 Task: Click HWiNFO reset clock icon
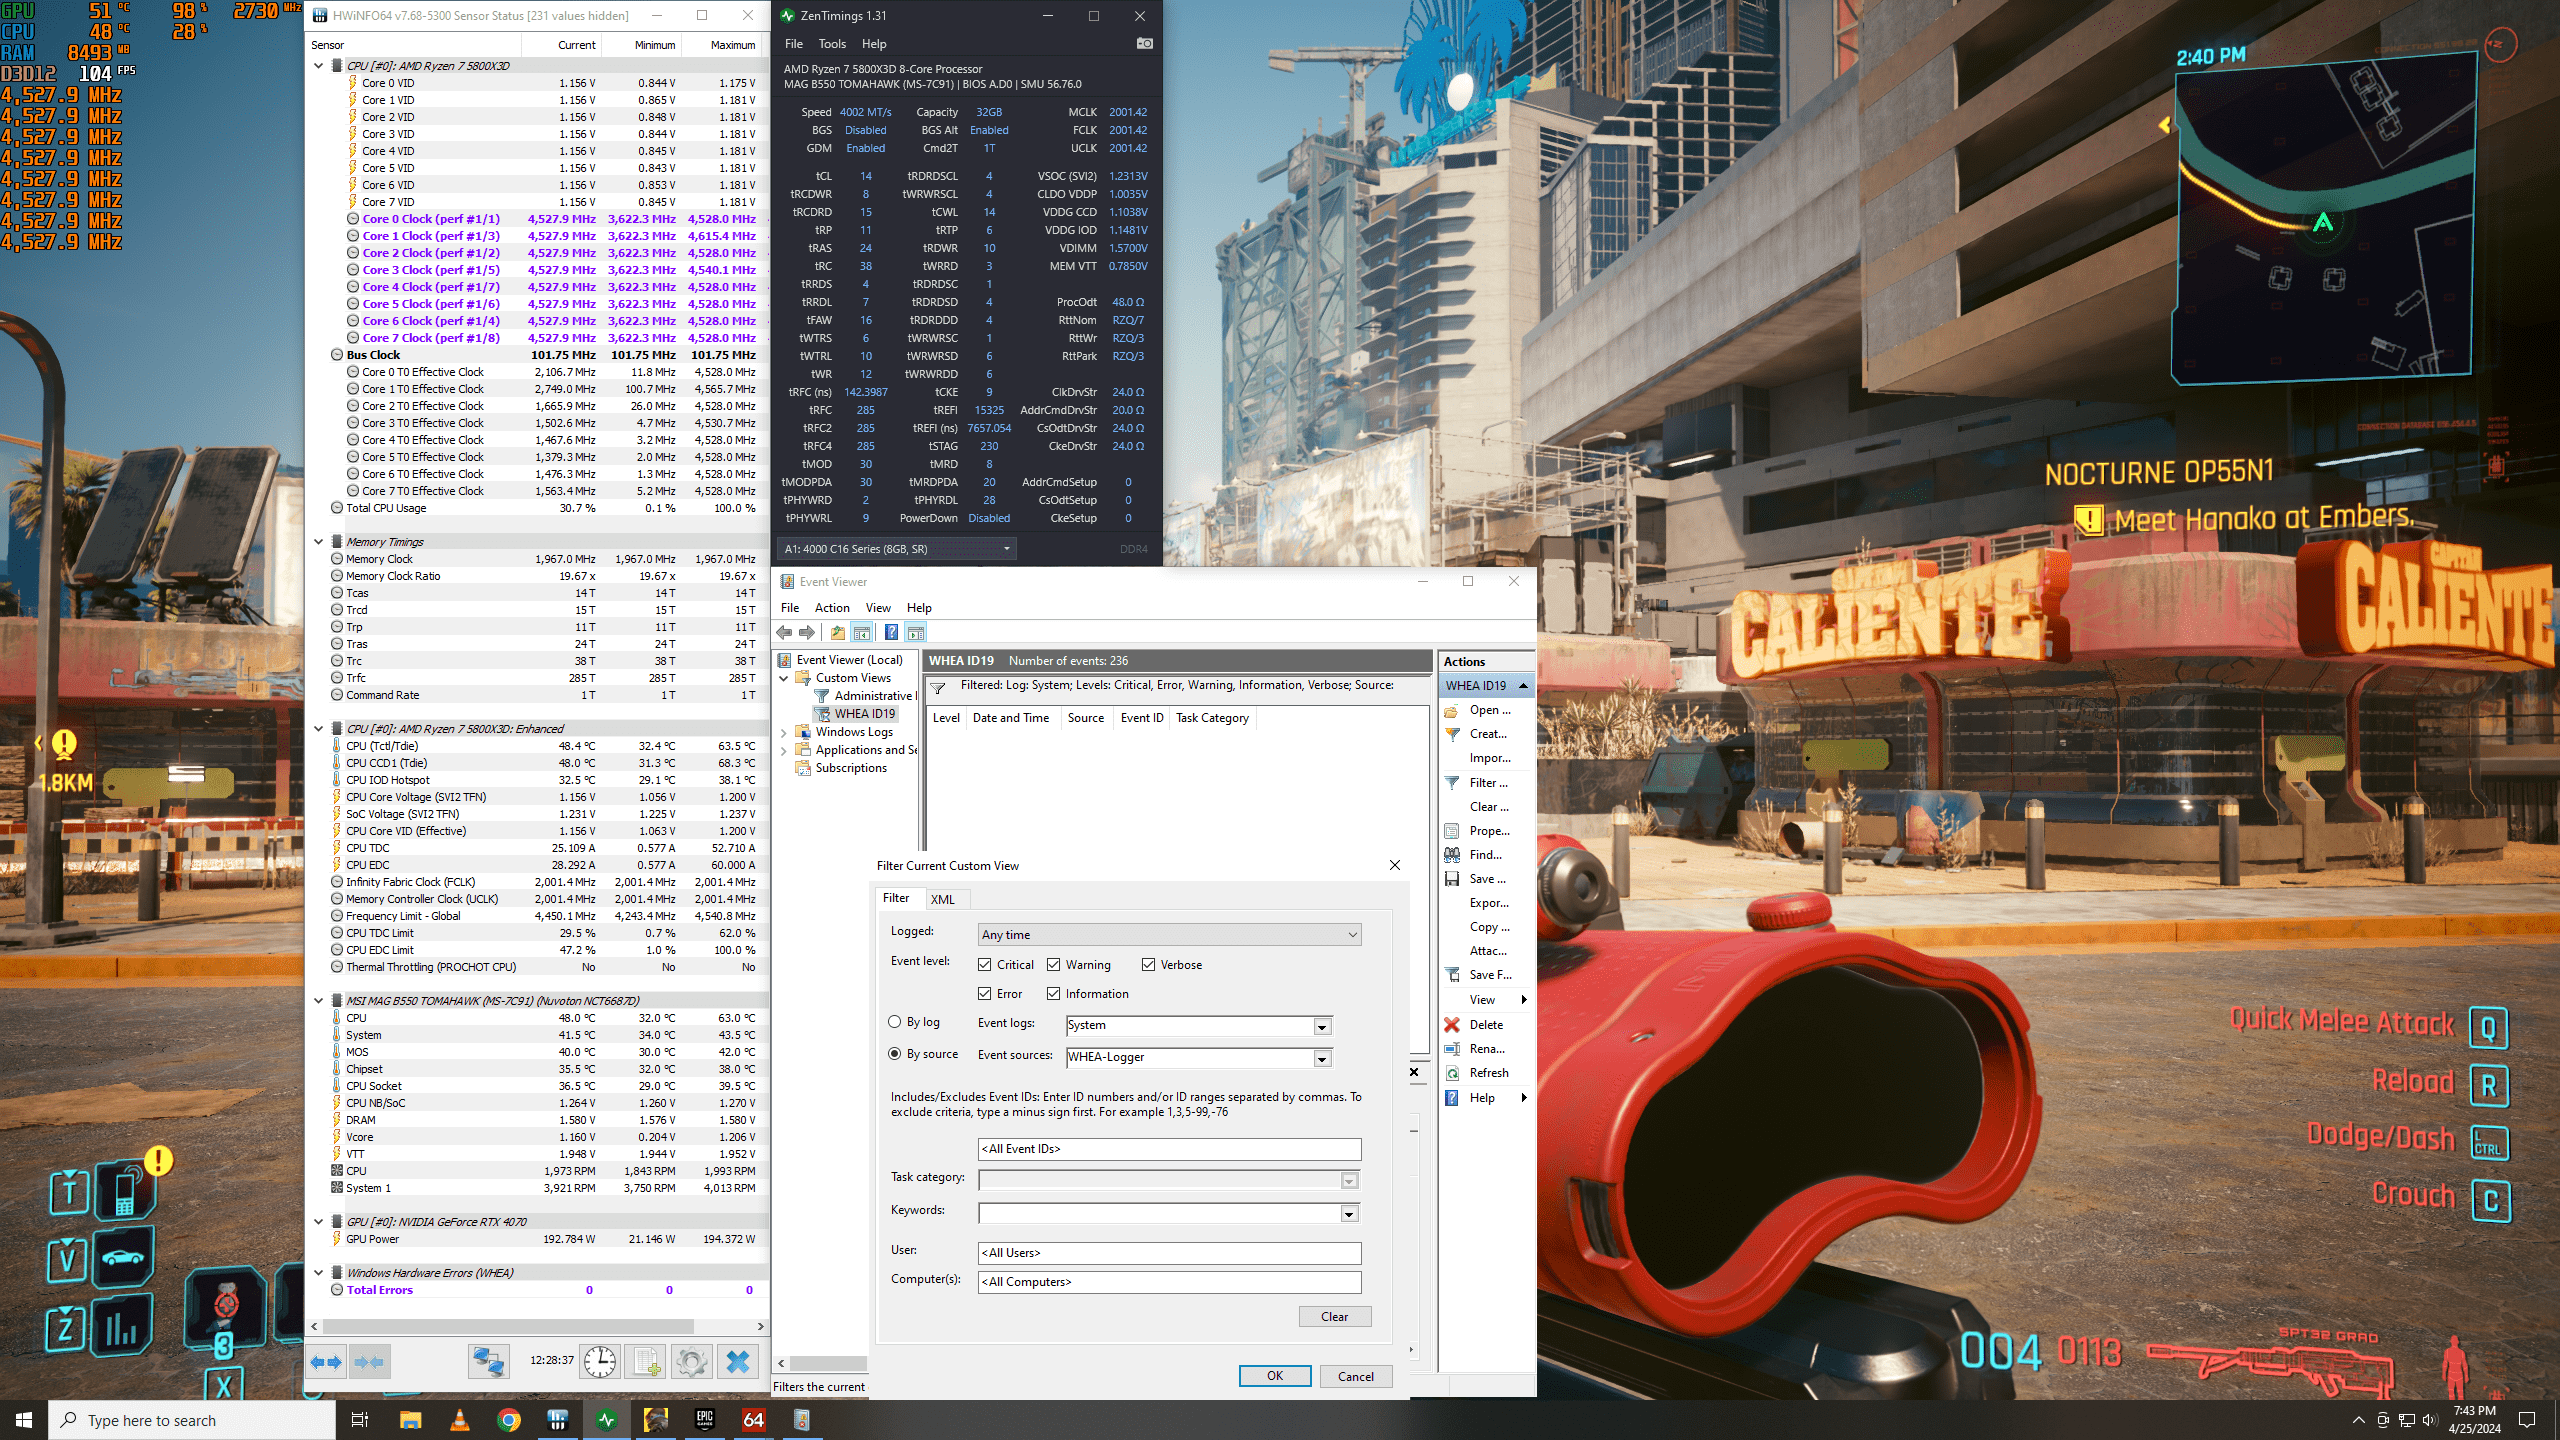coord(600,1361)
